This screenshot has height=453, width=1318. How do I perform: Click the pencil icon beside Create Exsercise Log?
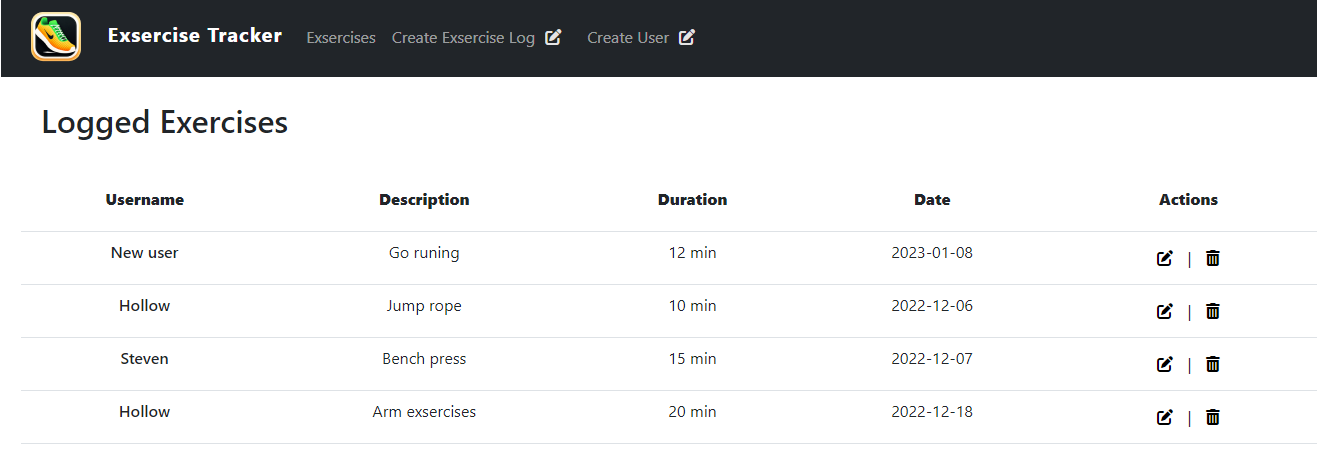click(x=553, y=37)
